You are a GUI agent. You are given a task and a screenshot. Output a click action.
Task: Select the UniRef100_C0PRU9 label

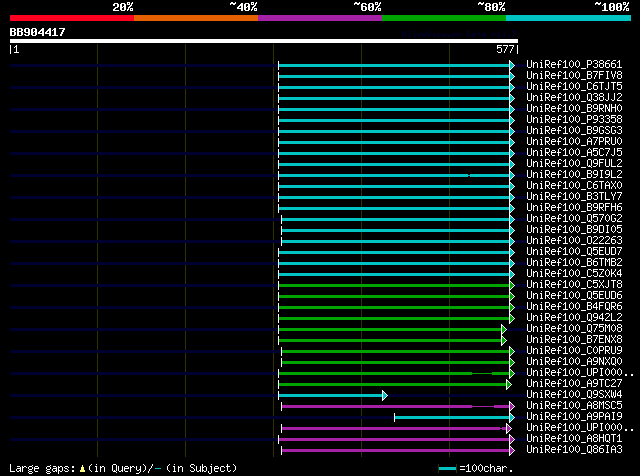coord(574,351)
